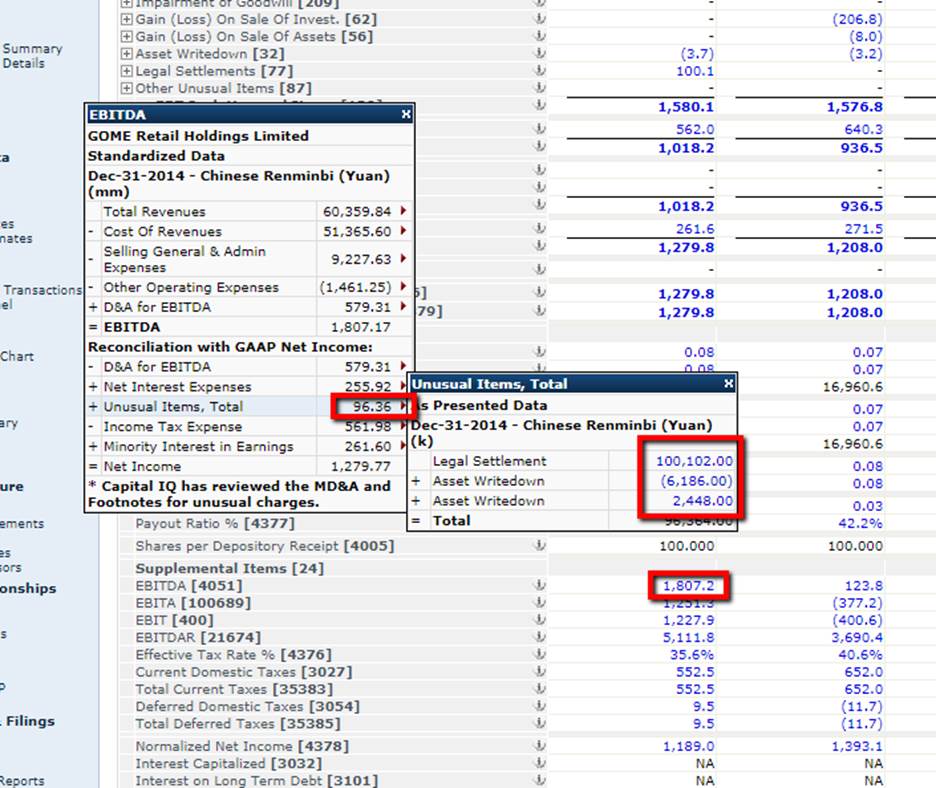Click the anchor icon in the EBIT [400] row
936x788 pixels.
point(539,620)
